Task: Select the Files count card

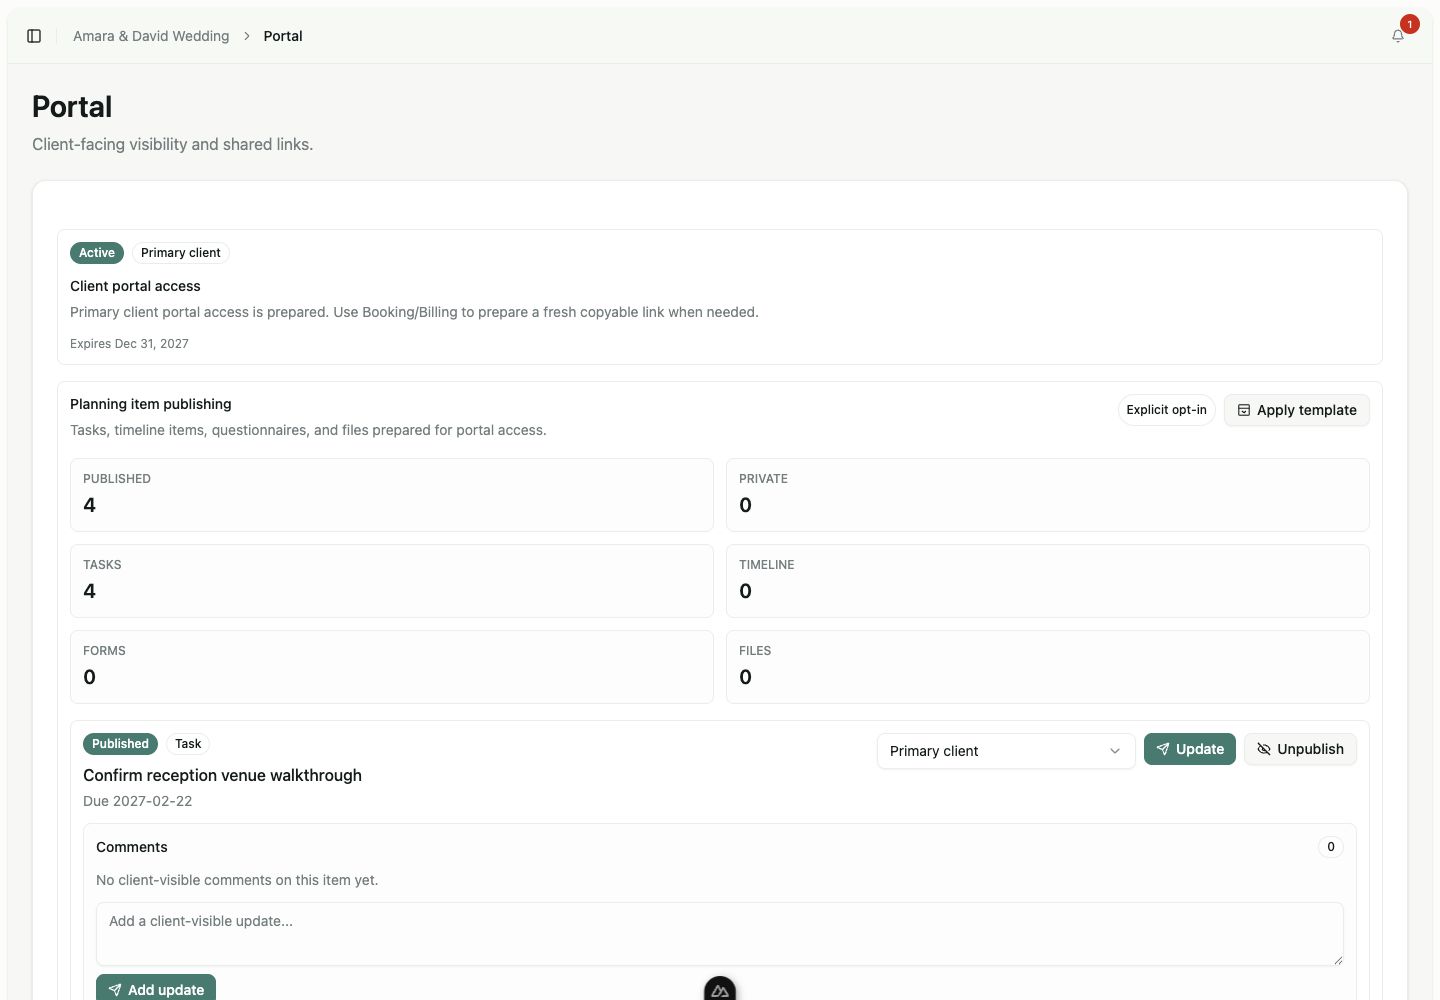Action: [1048, 667]
